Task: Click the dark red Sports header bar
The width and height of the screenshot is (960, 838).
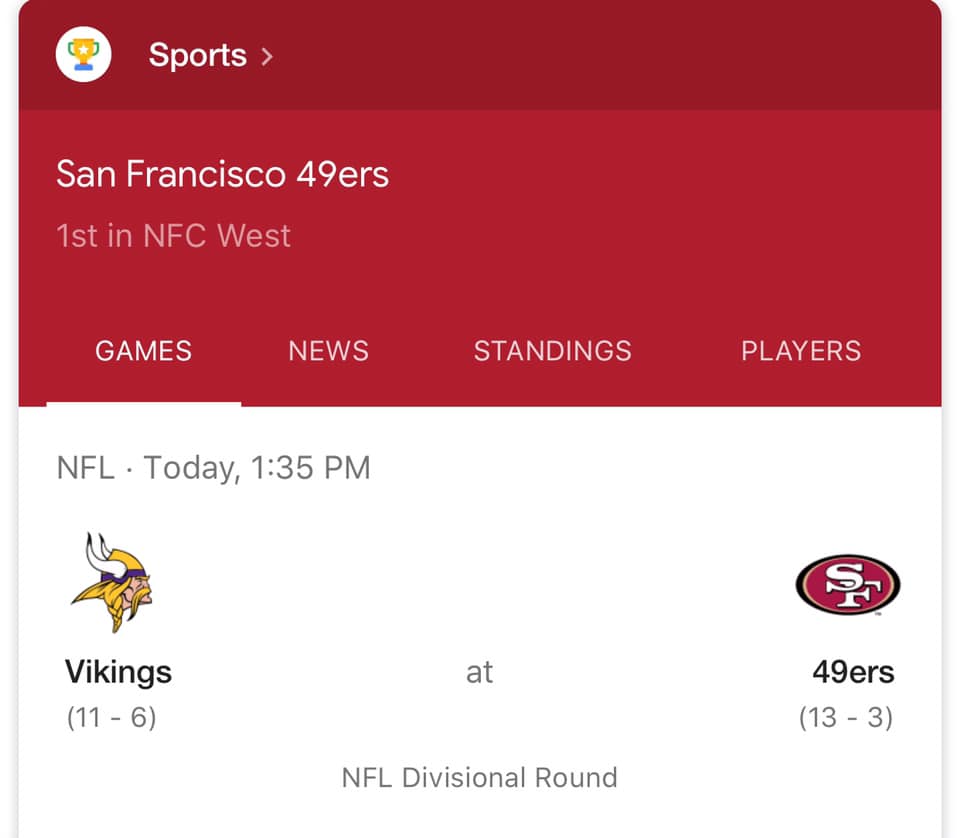Action: click(600, 55)
